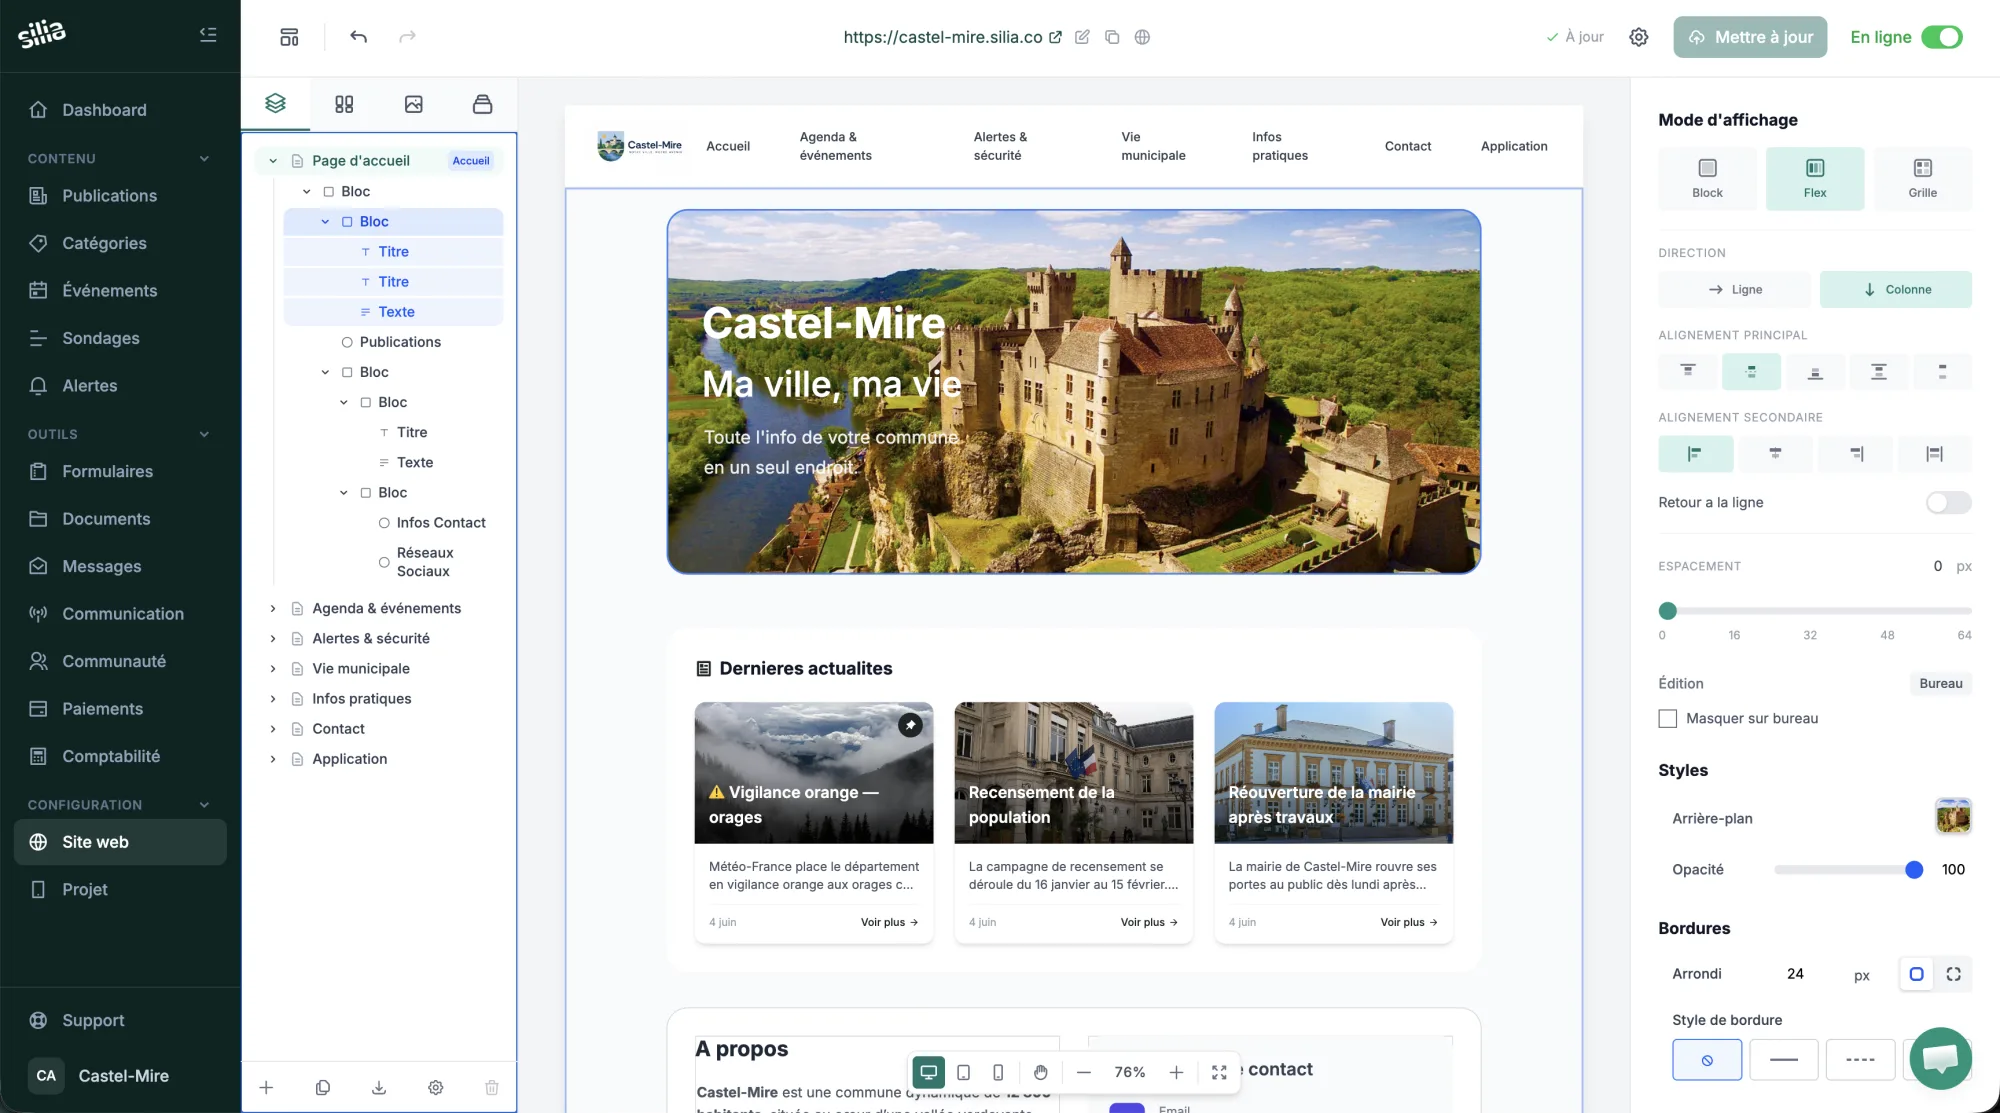Image resolution: width=2000 pixels, height=1113 pixels.
Task: Add a new page with plus icon
Action: click(266, 1087)
